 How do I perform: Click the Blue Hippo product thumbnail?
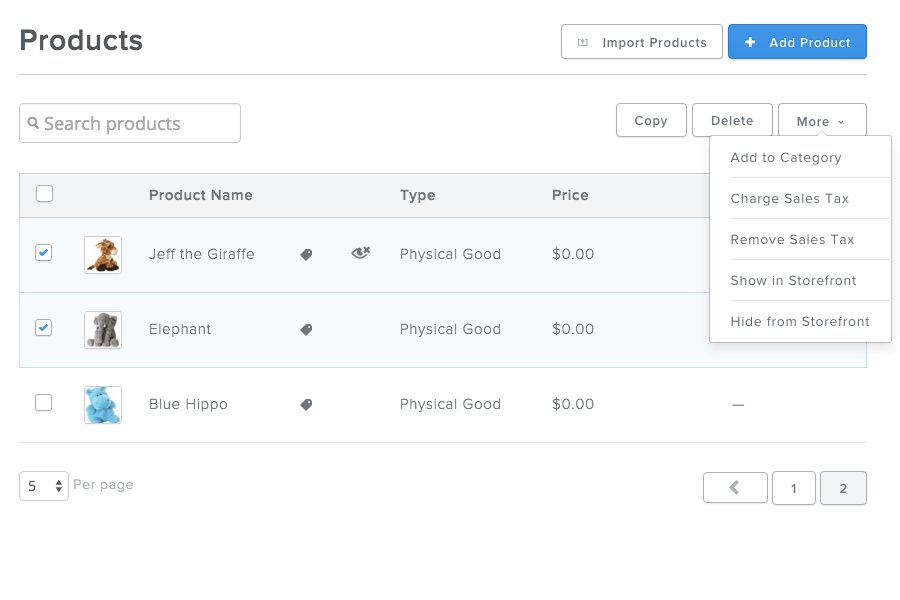pos(103,404)
